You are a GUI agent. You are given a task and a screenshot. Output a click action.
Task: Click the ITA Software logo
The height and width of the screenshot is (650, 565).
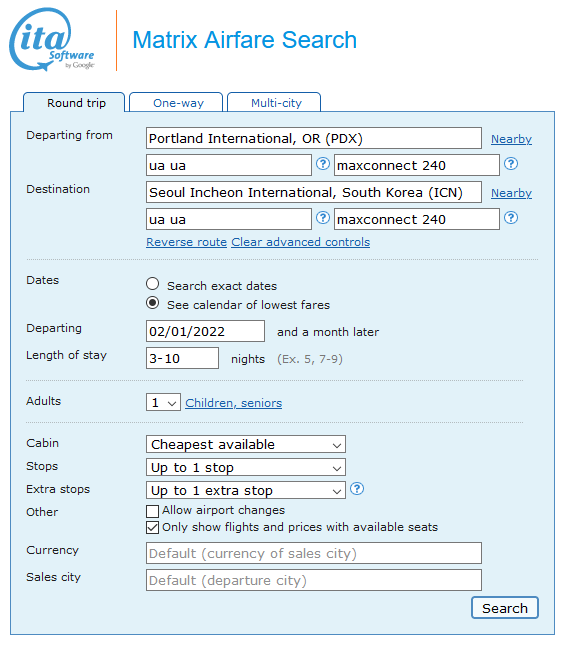tap(52, 39)
